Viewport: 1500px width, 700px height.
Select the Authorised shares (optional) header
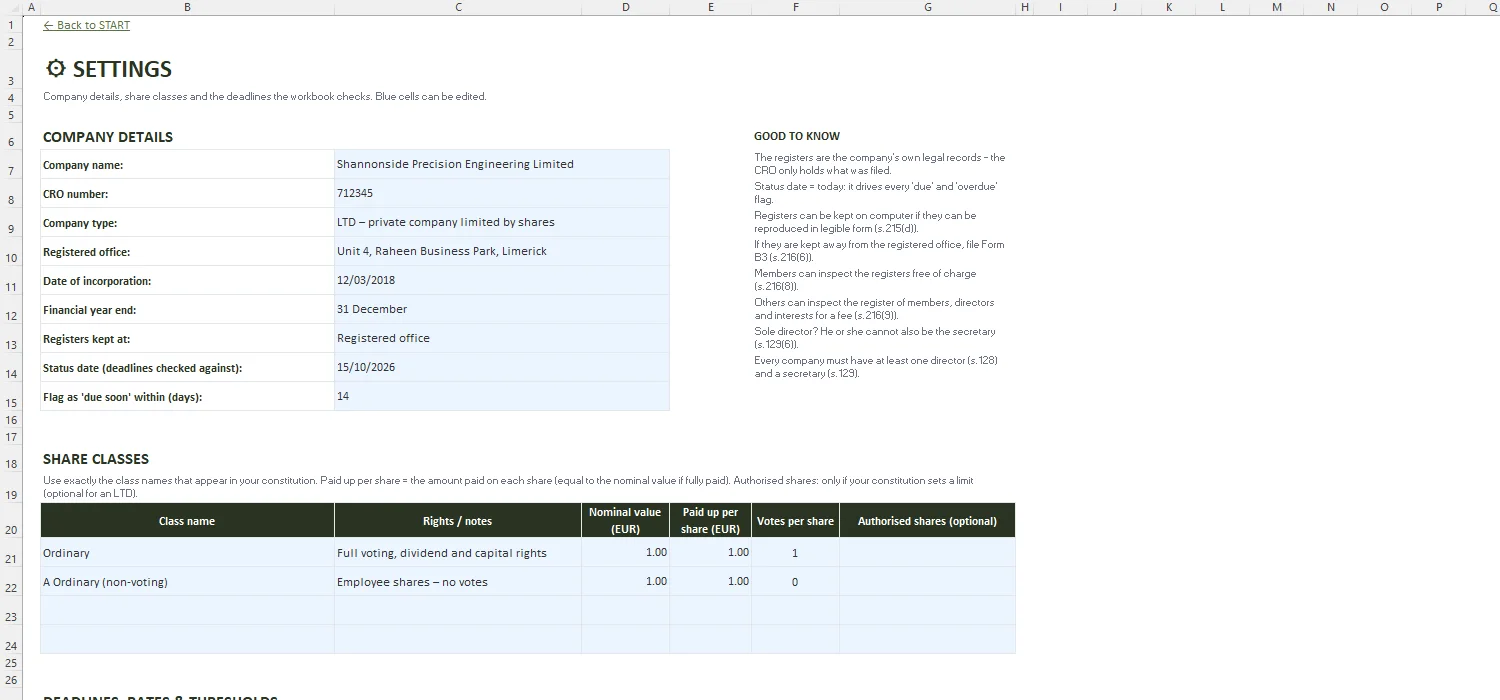point(927,521)
